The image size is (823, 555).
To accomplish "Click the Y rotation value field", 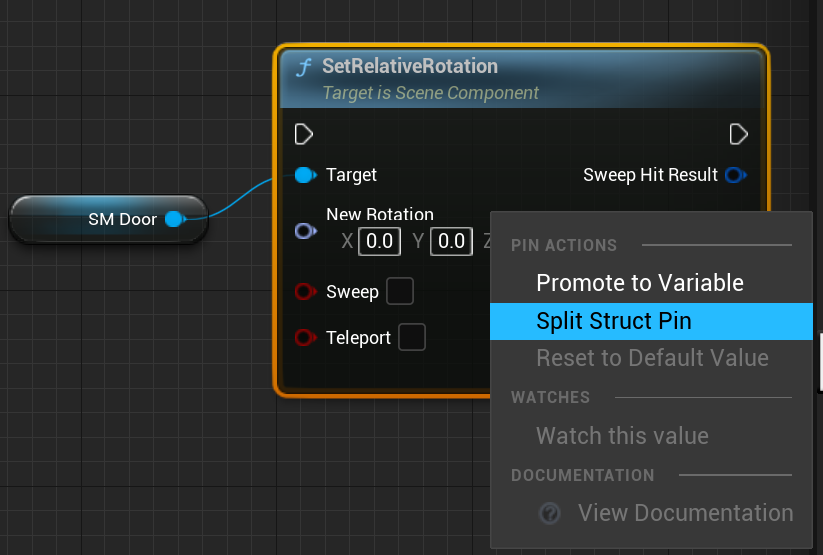I will pos(452,241).
